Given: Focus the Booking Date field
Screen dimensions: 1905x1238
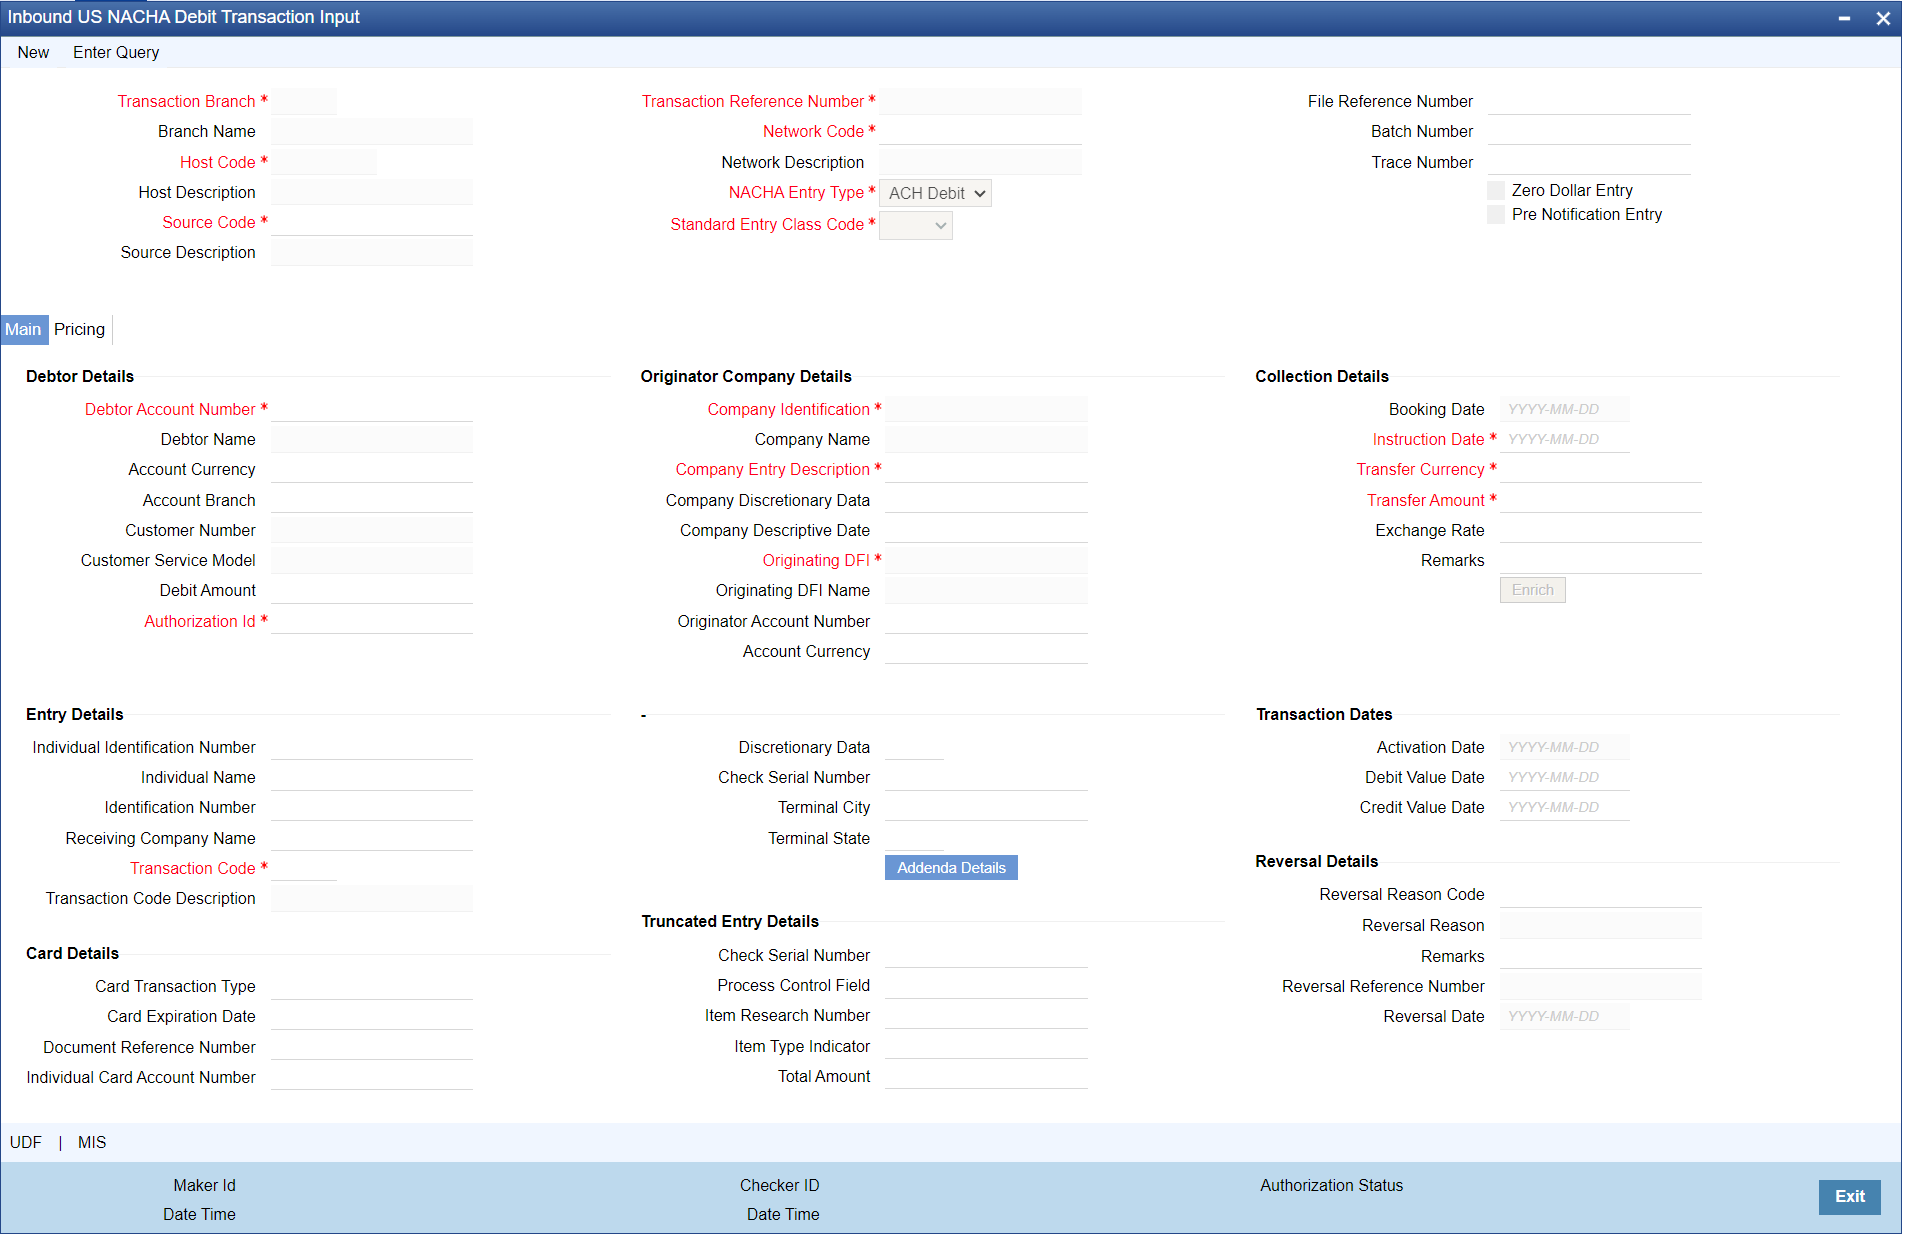Looking at the screenshot, I should tap(1564, 409).
